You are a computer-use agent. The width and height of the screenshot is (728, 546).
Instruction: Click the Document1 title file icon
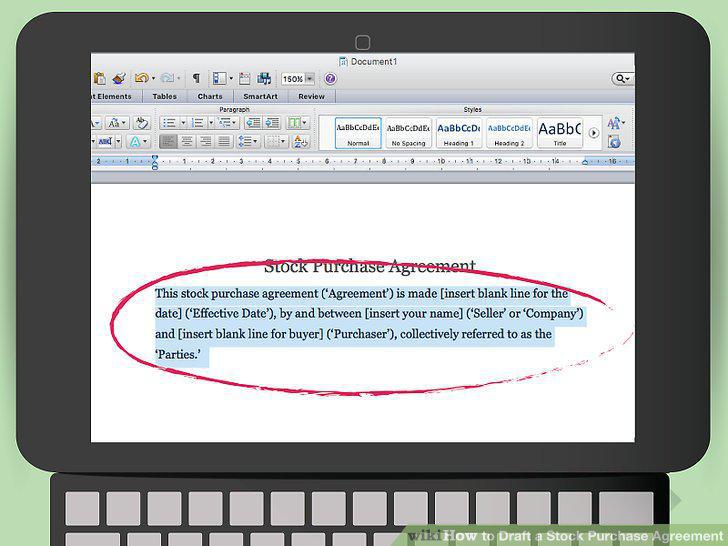coord(343,62)
